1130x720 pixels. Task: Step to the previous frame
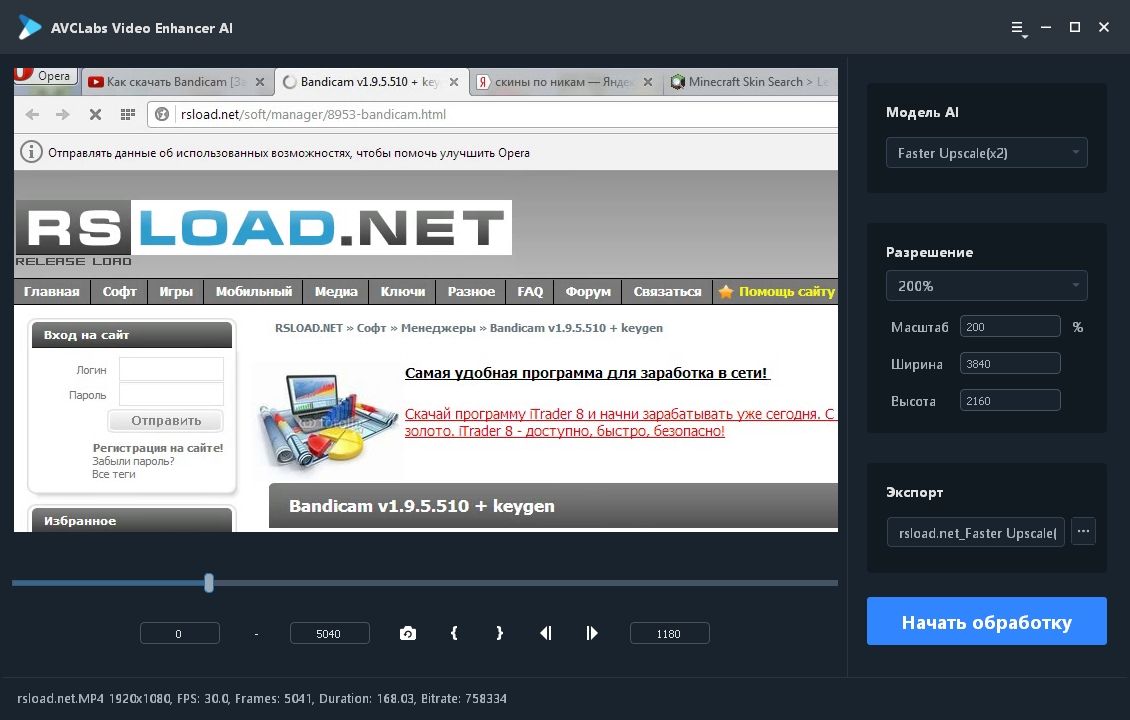[x=546, y=634]
